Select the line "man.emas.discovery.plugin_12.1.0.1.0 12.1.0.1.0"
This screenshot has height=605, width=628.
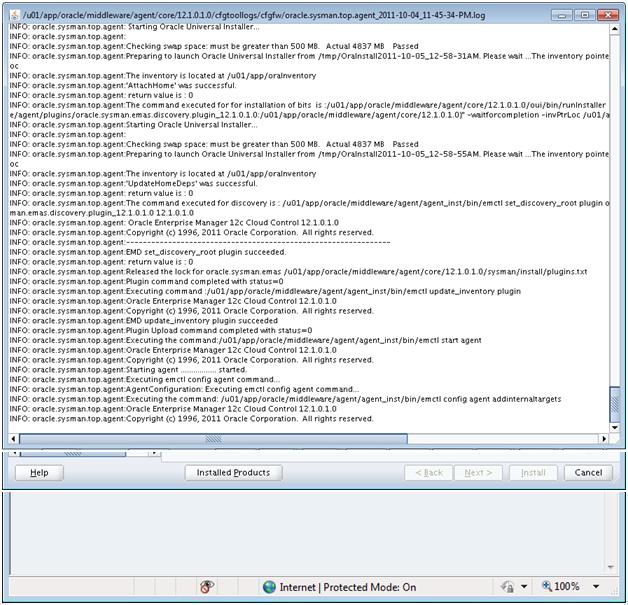tap(102, 213)
